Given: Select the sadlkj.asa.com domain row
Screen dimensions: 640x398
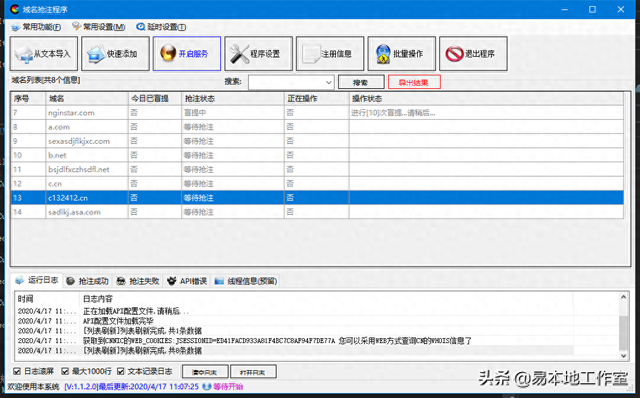Looking at the screenshot, I should (317, 212).
